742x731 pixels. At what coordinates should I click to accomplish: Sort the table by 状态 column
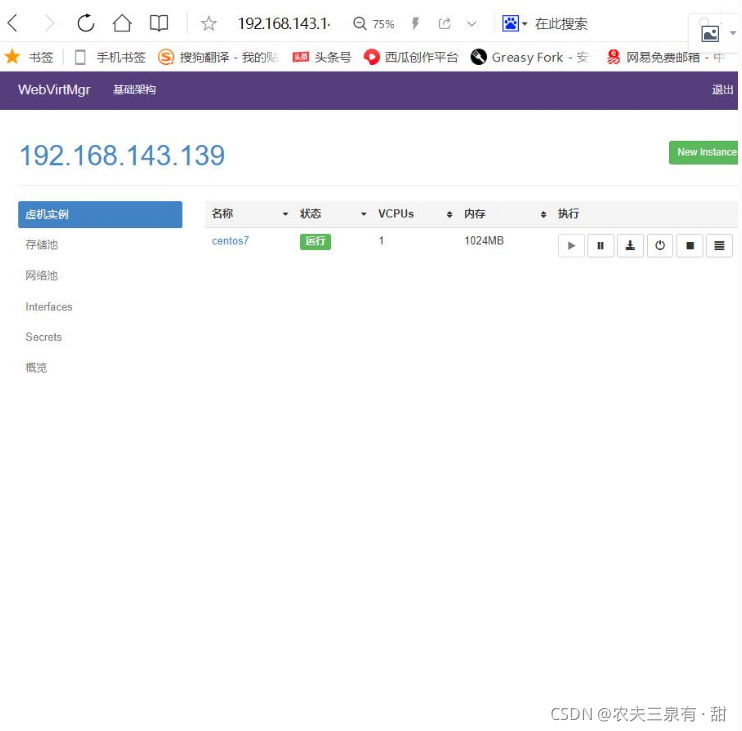(333, 214)
